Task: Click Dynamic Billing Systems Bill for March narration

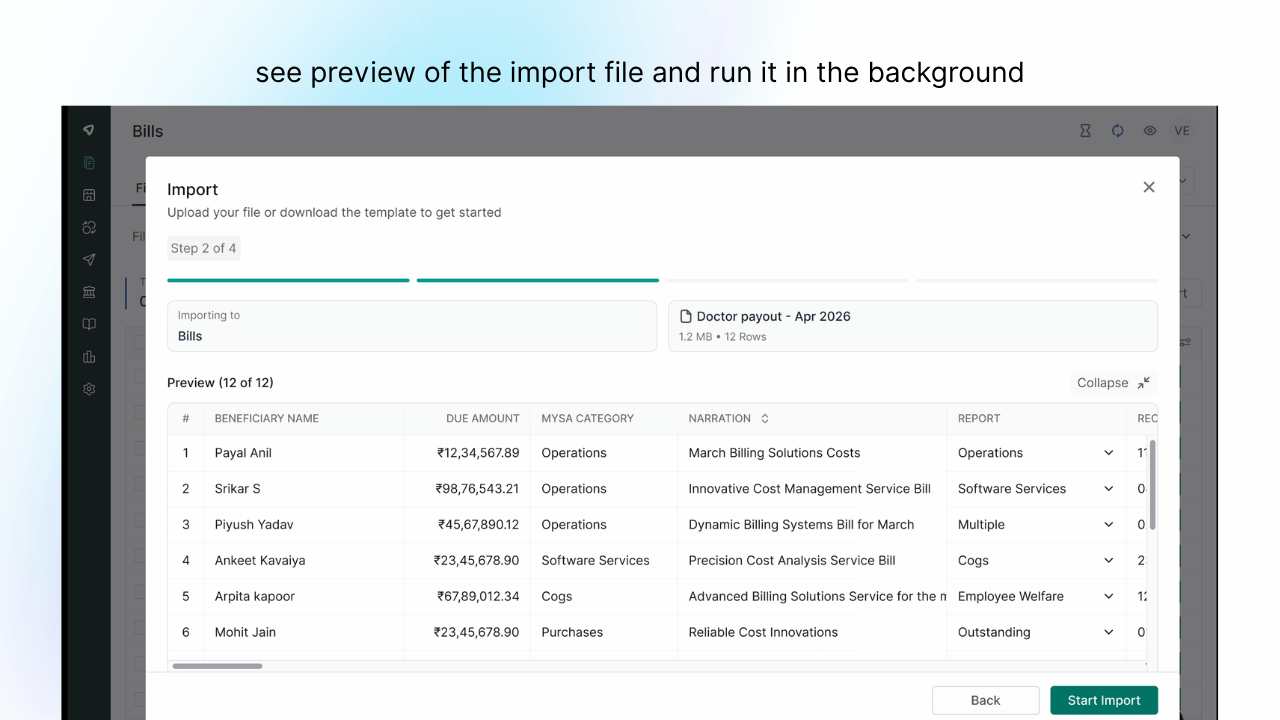Action: (x=801, y=525)
